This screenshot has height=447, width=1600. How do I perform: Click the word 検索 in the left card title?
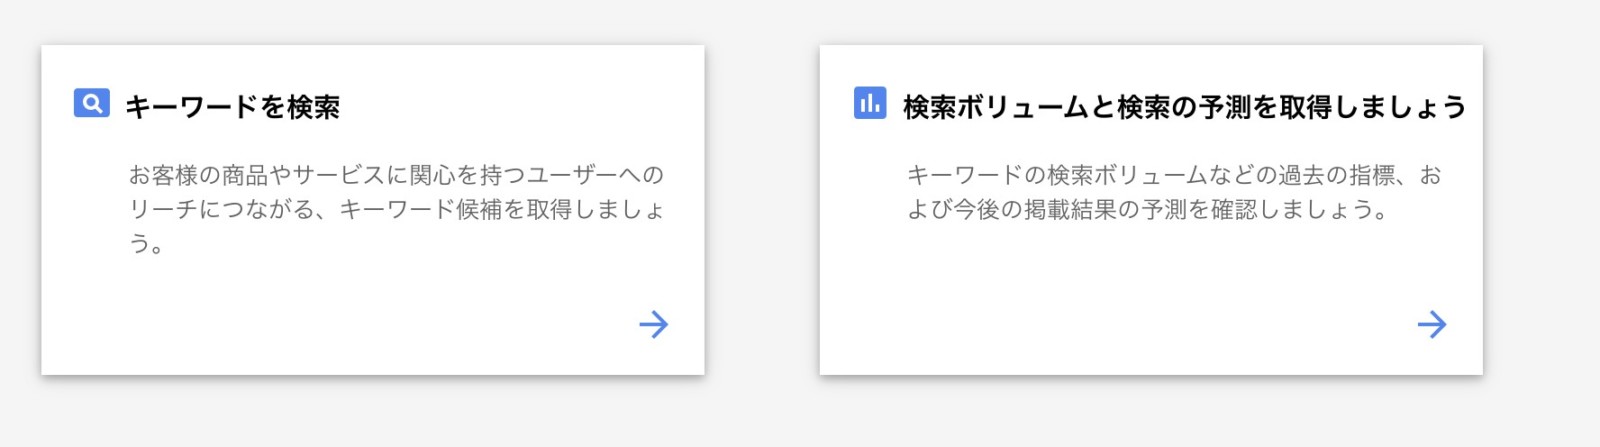tap(313, 107)
